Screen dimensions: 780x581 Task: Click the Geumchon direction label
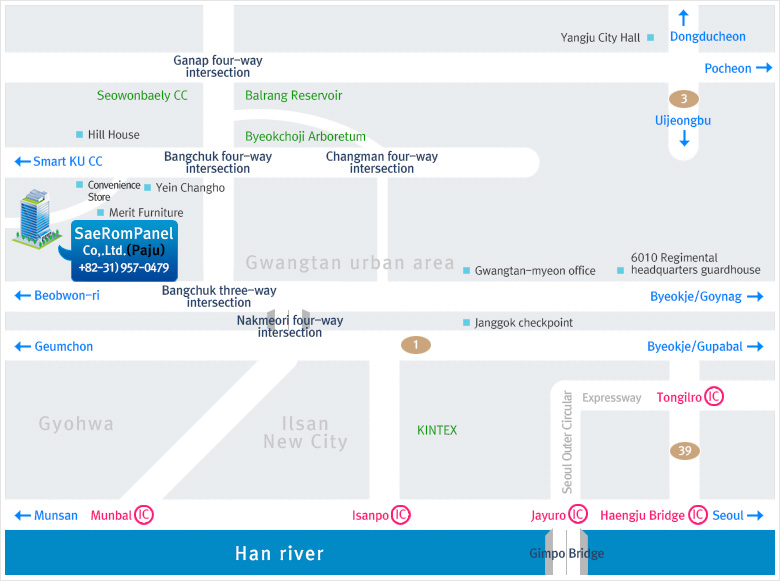pos(64,346)
